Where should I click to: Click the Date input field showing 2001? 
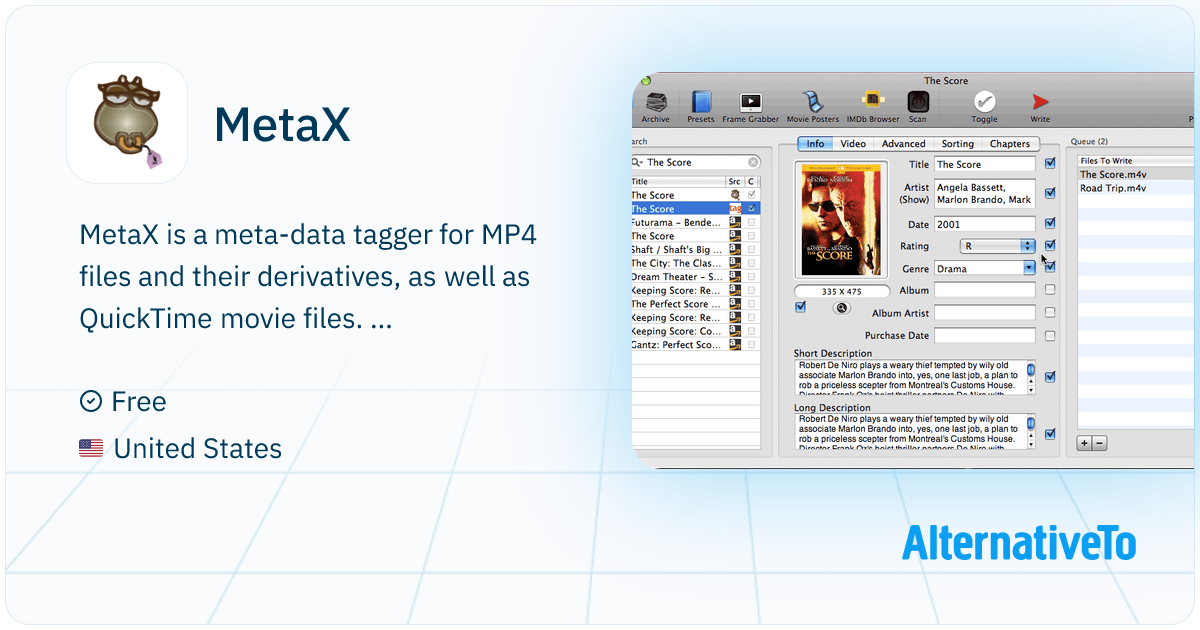(985, 224)
